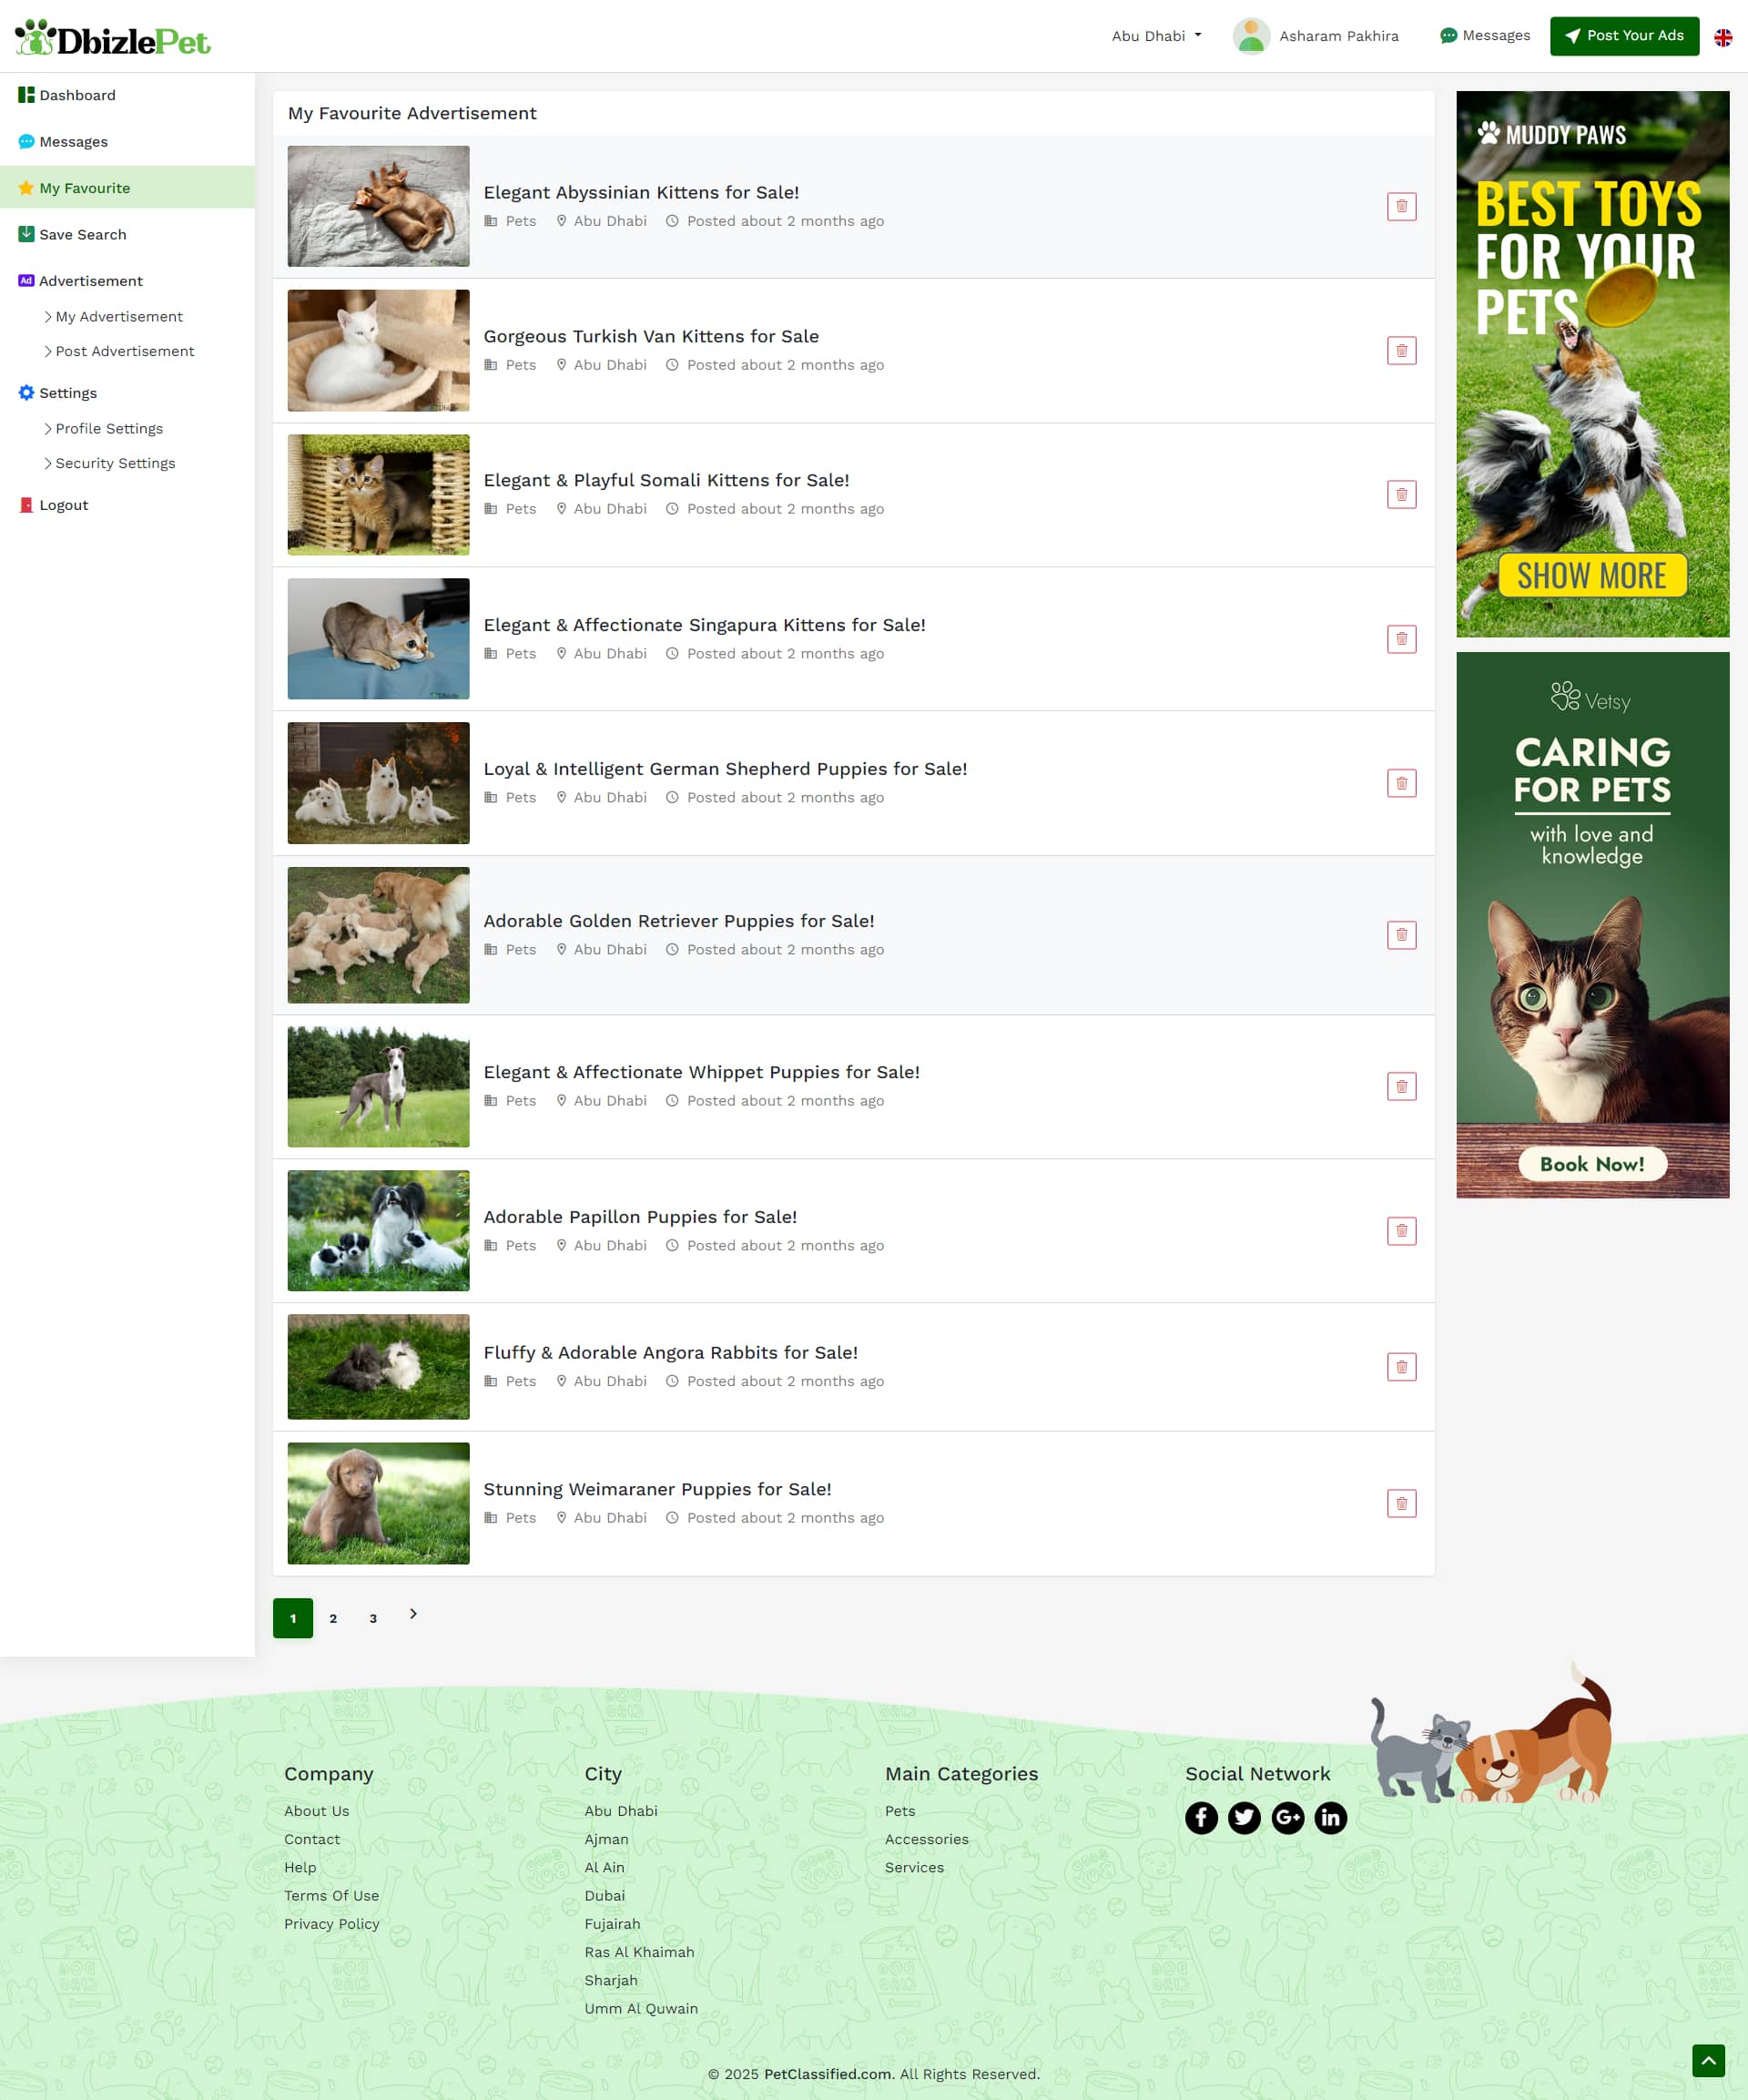
Task: Delete Angora Rabbits favourite
Action: (1401, 1366)
